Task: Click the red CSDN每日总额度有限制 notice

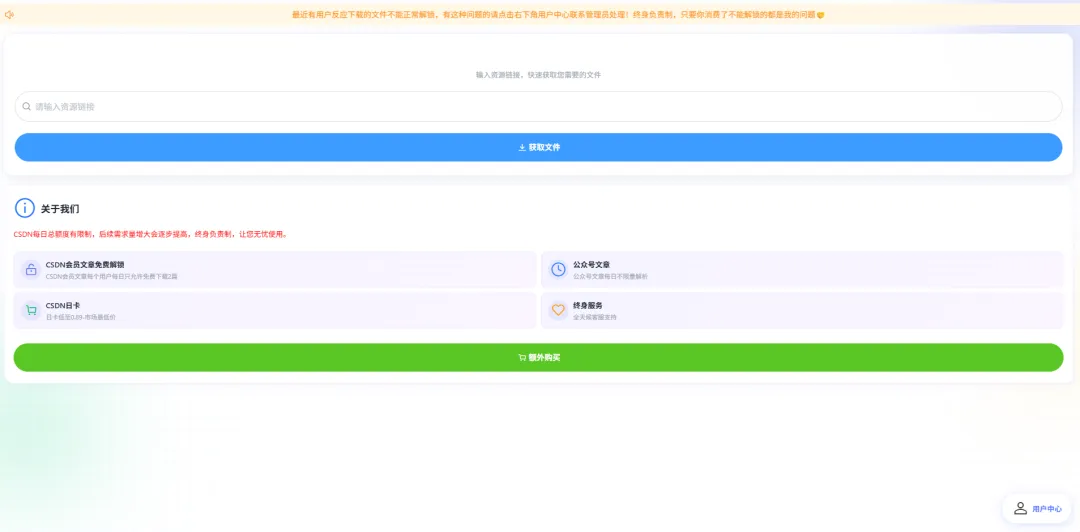Action: [x=150, y=234]
